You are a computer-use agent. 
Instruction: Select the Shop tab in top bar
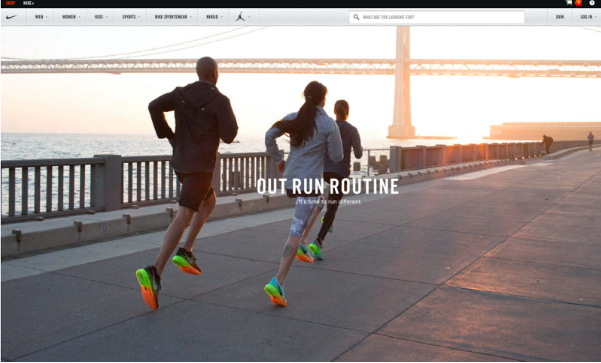point(10,3)
